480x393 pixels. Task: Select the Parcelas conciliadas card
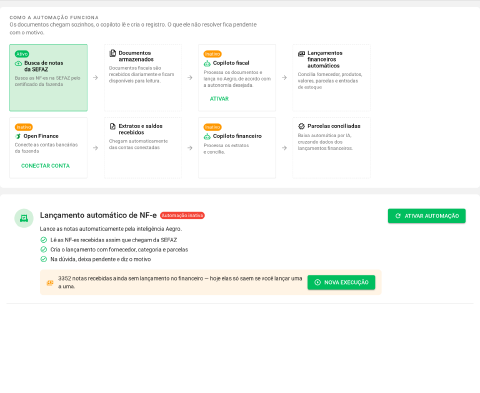point(332,148)
